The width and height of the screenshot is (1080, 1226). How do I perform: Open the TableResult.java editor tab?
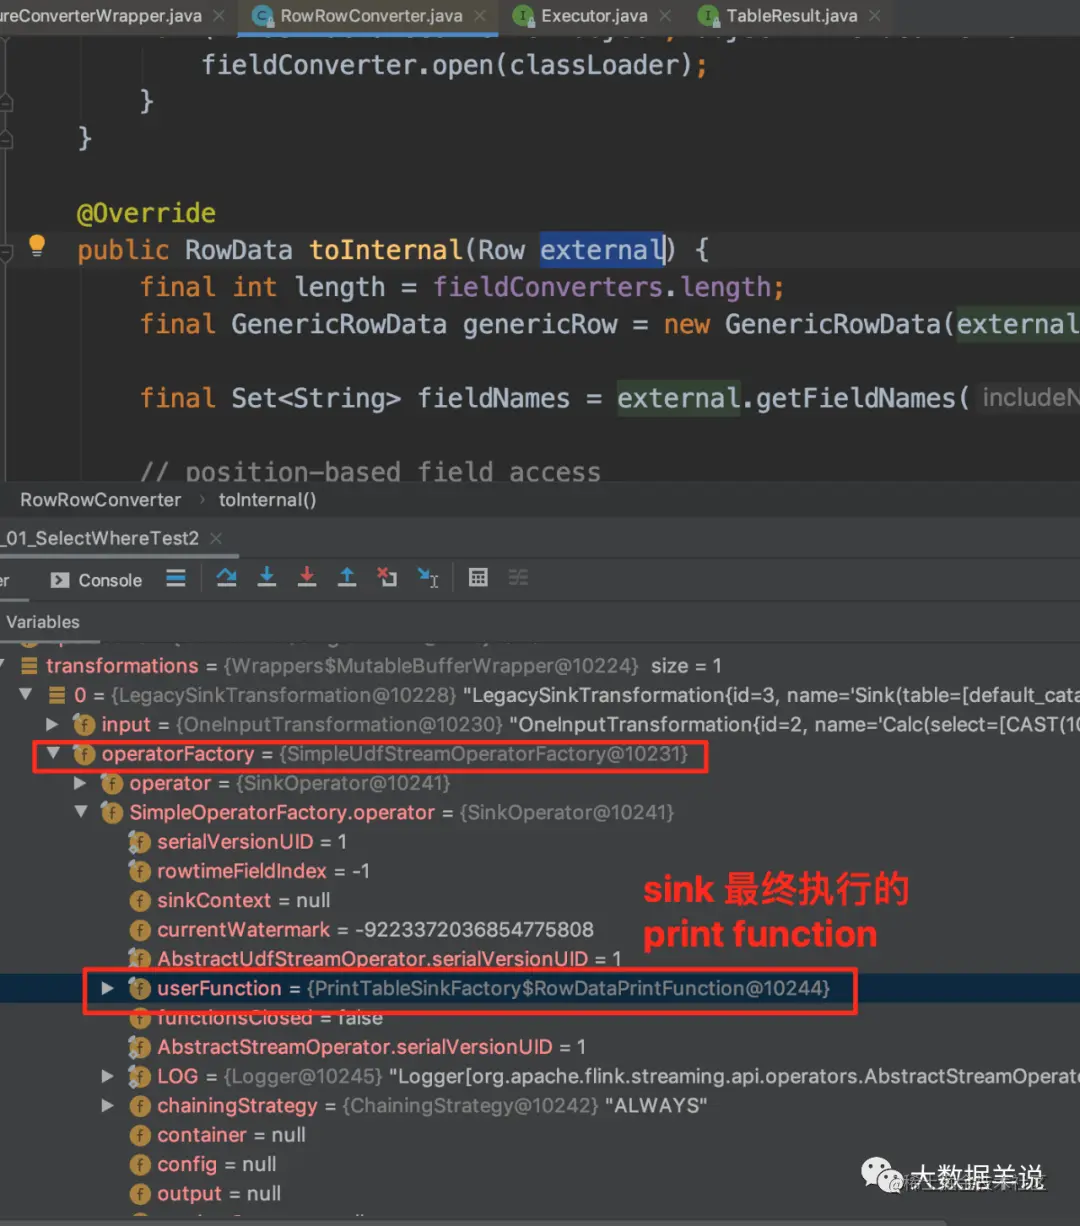(778, 16)
